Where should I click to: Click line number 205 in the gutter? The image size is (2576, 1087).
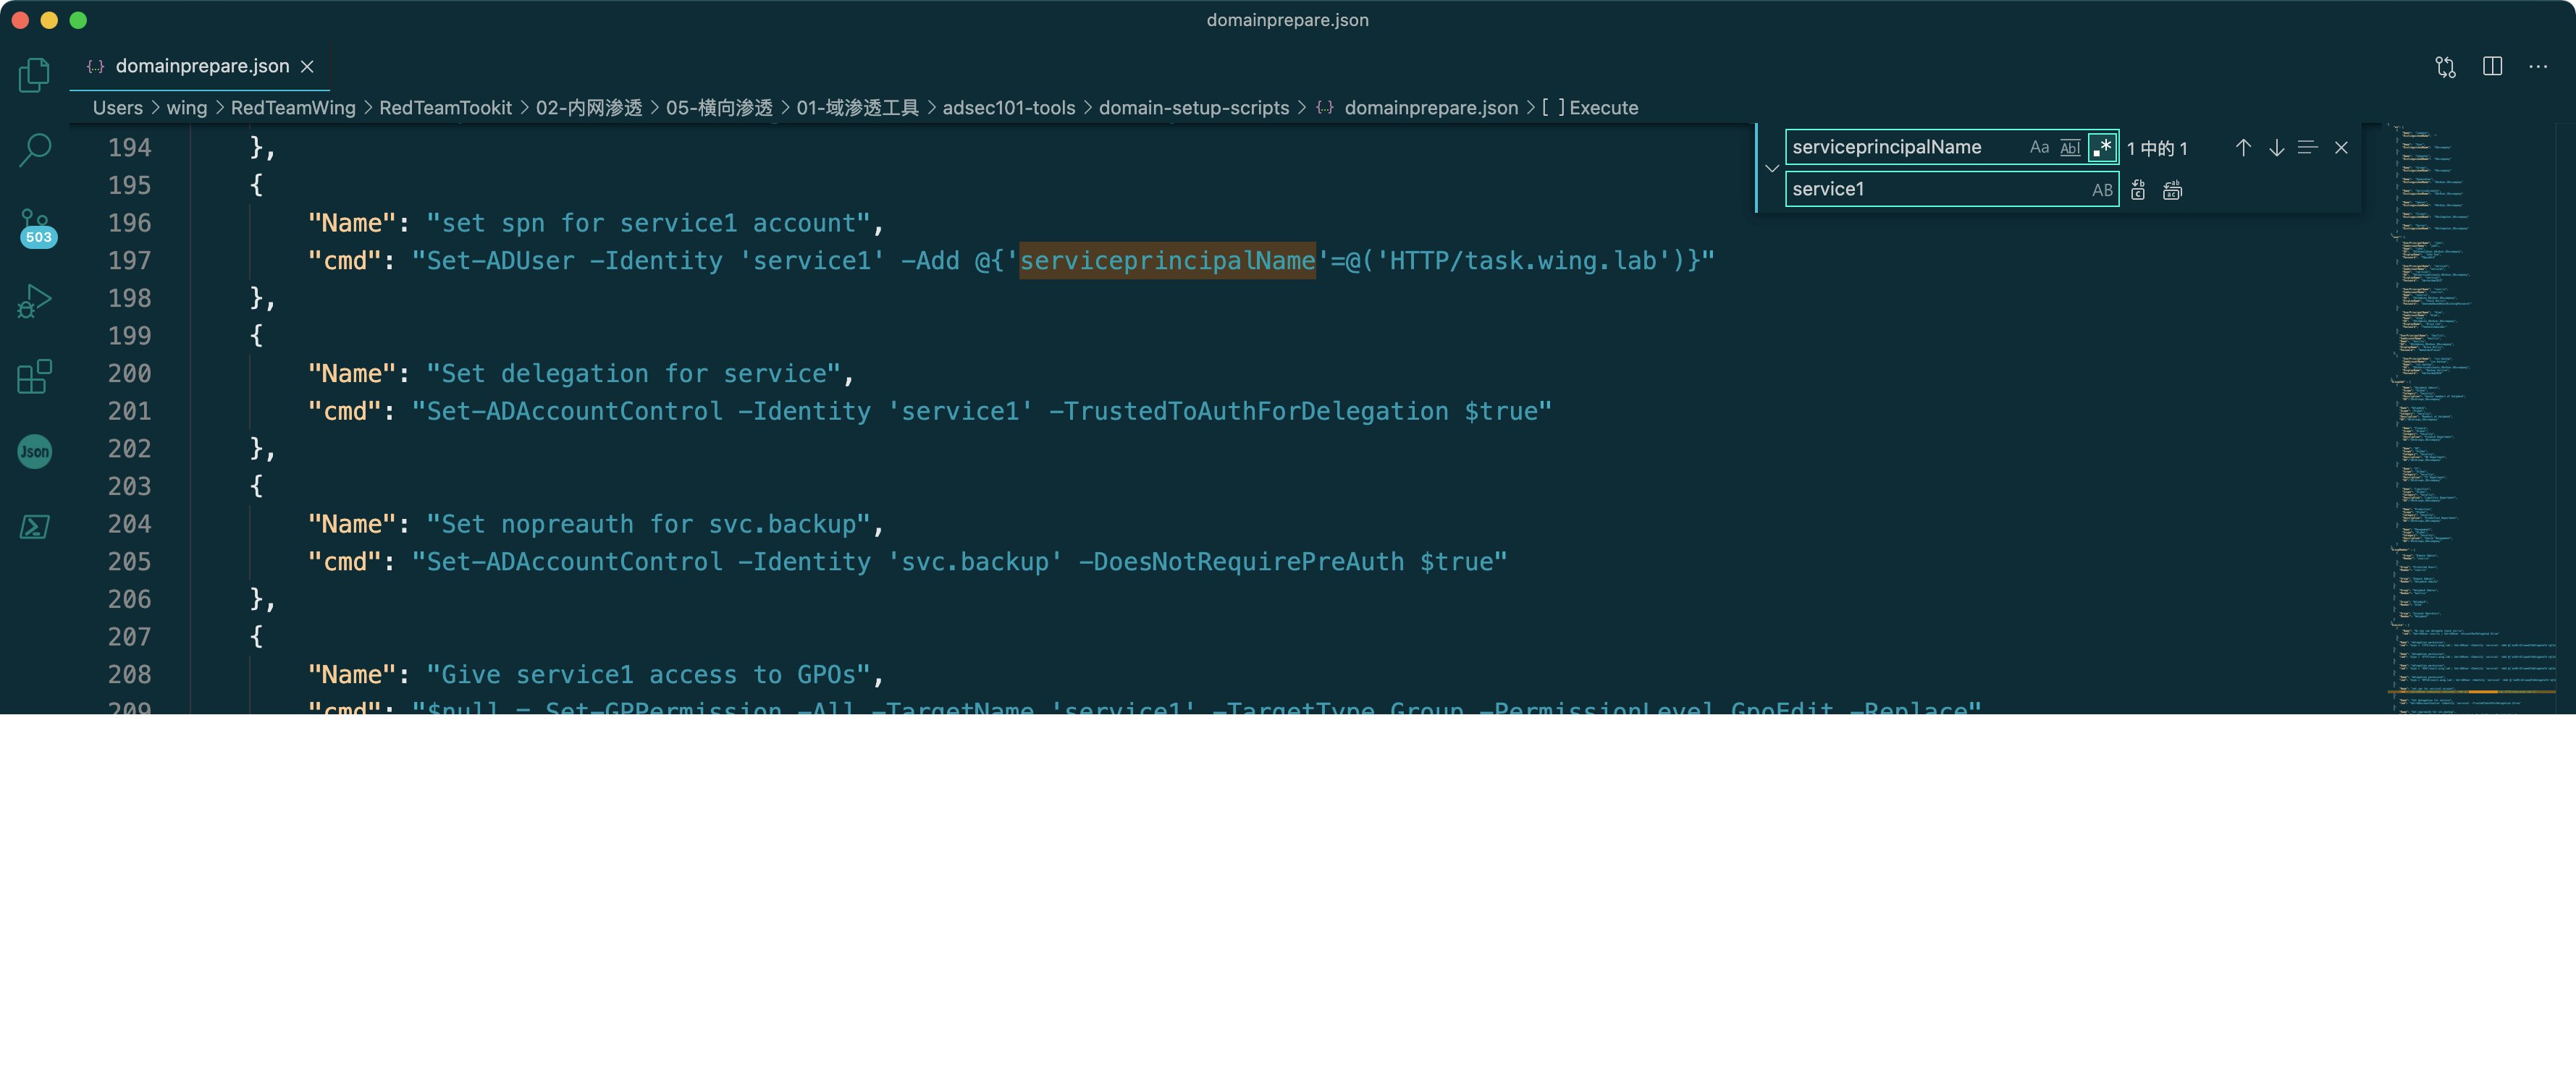[x=129, y=561]
